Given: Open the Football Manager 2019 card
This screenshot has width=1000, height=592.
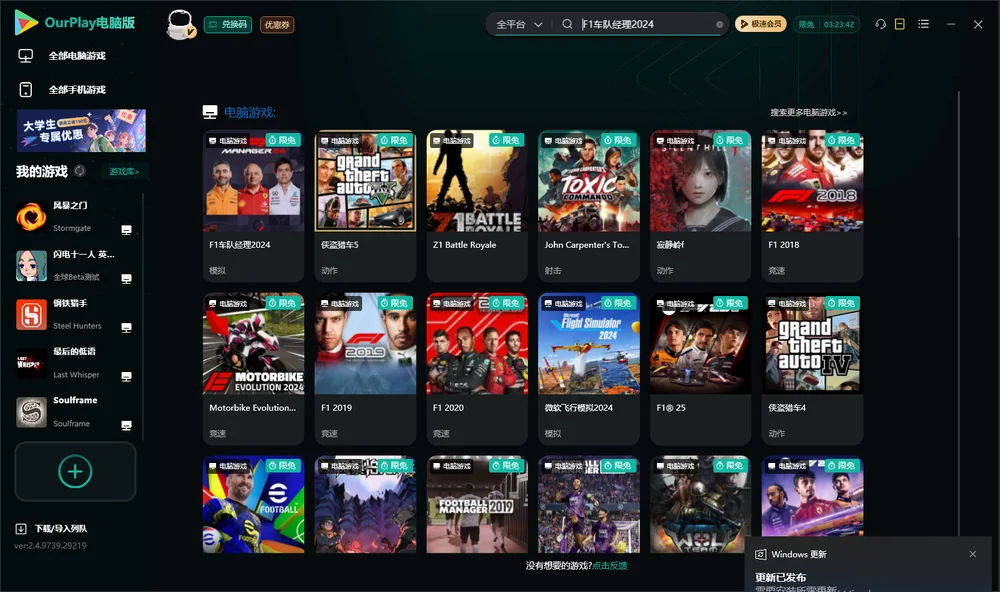Looking at the screenshot, I should [477, 504].
